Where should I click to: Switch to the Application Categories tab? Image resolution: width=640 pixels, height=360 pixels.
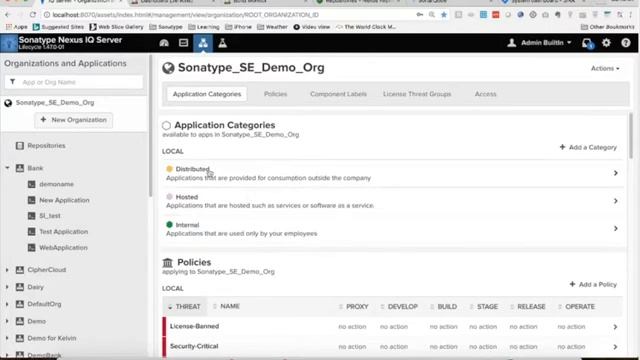click(207, 94)
